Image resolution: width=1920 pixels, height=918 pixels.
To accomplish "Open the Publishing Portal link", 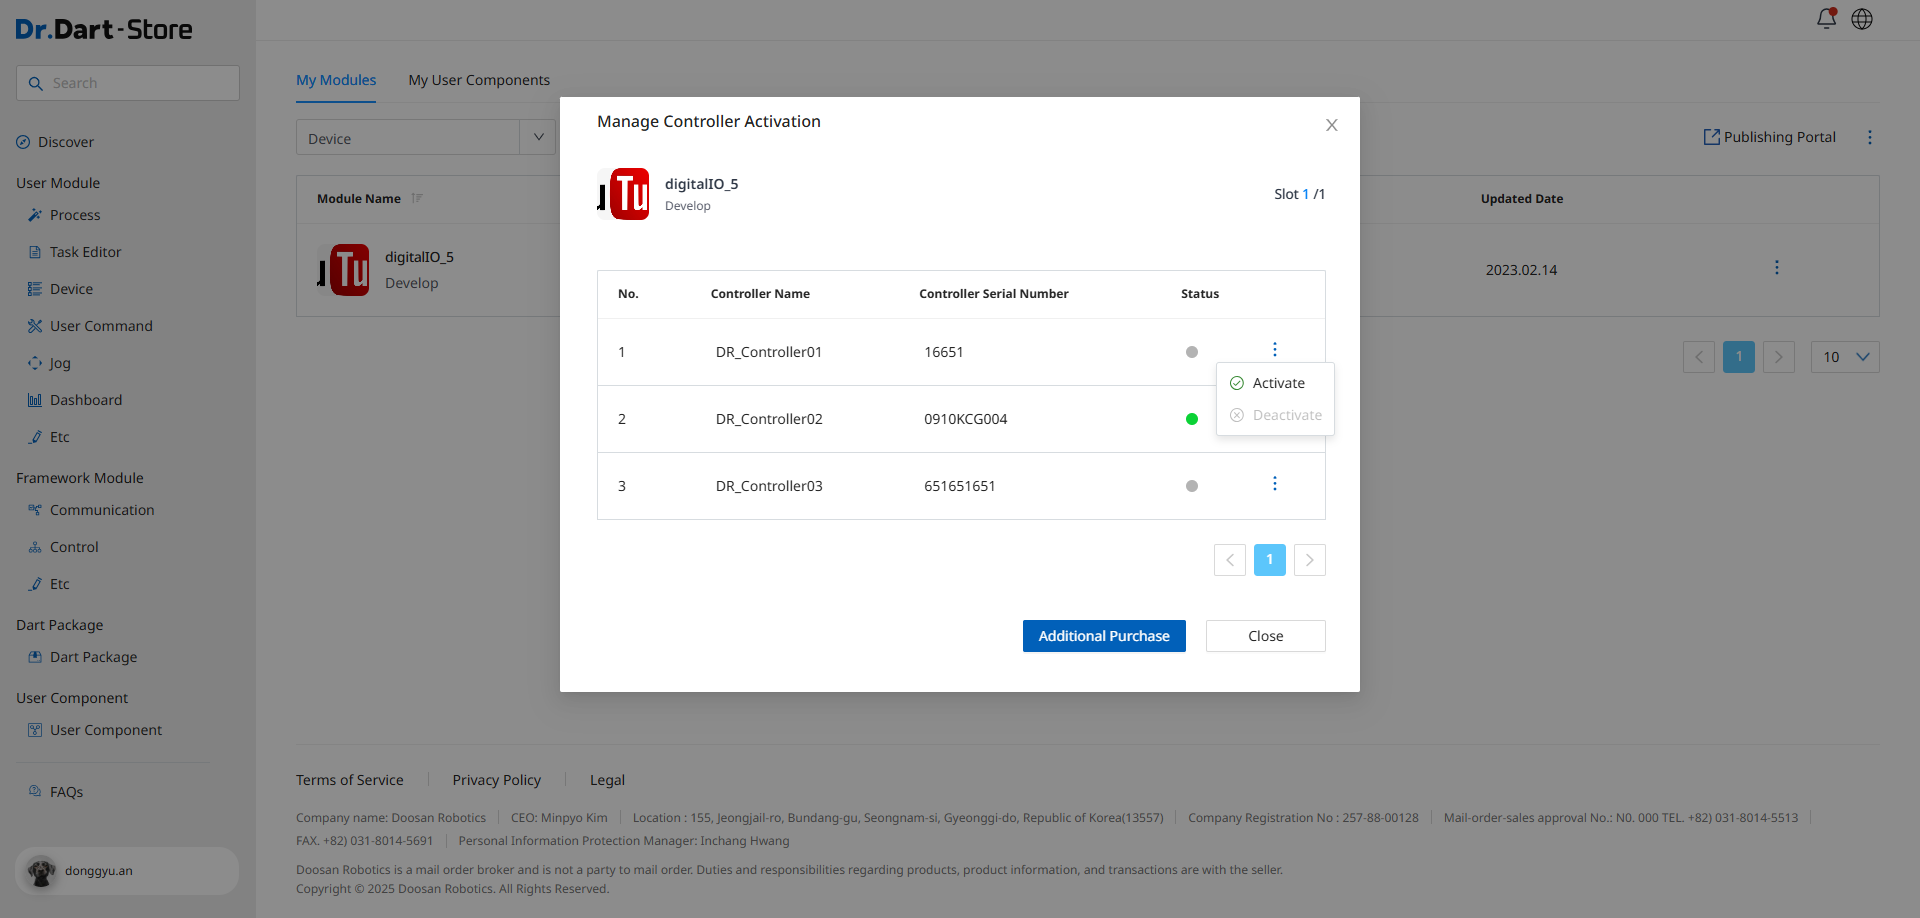I will coord(1770,137).
